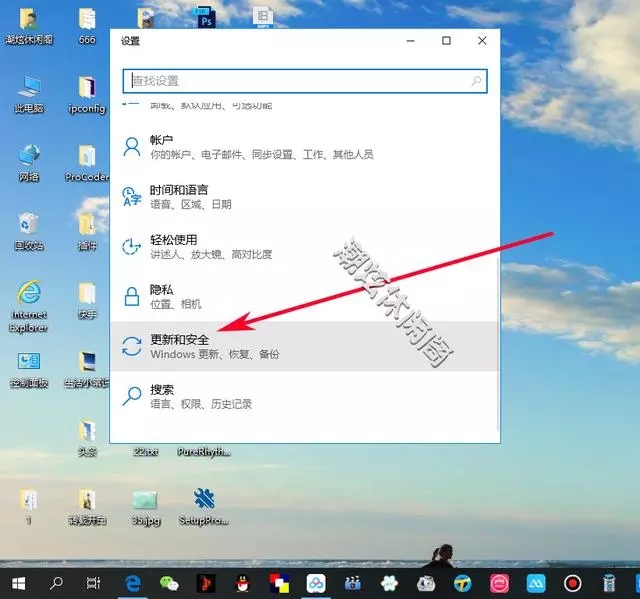Open the 隐私 privacy lock icon
This screenshot has height=599, width=640.
pos(132,296)
